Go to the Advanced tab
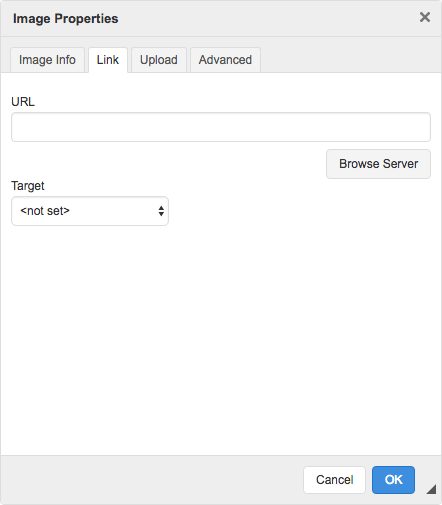 click(225, 60)
